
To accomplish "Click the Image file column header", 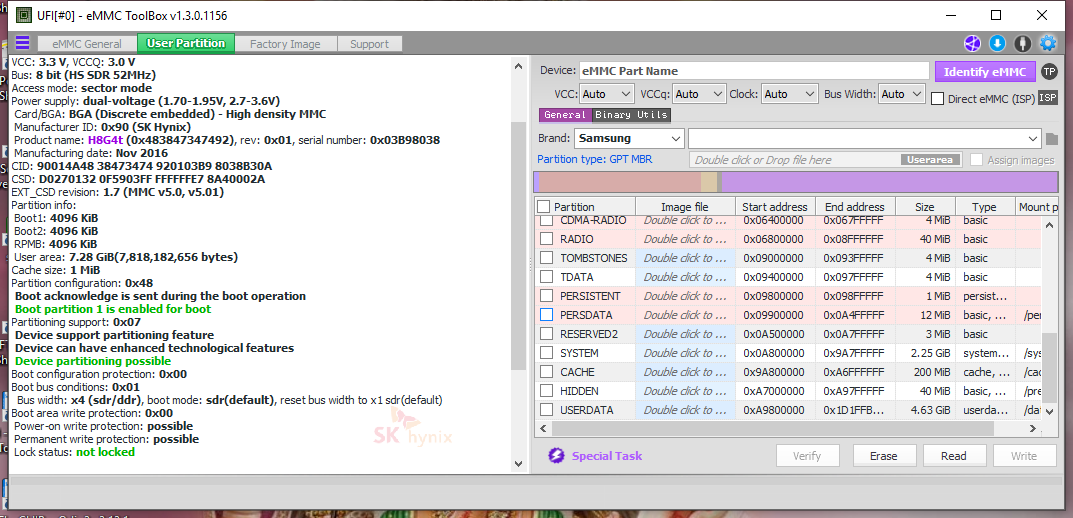I will point(684,207).
